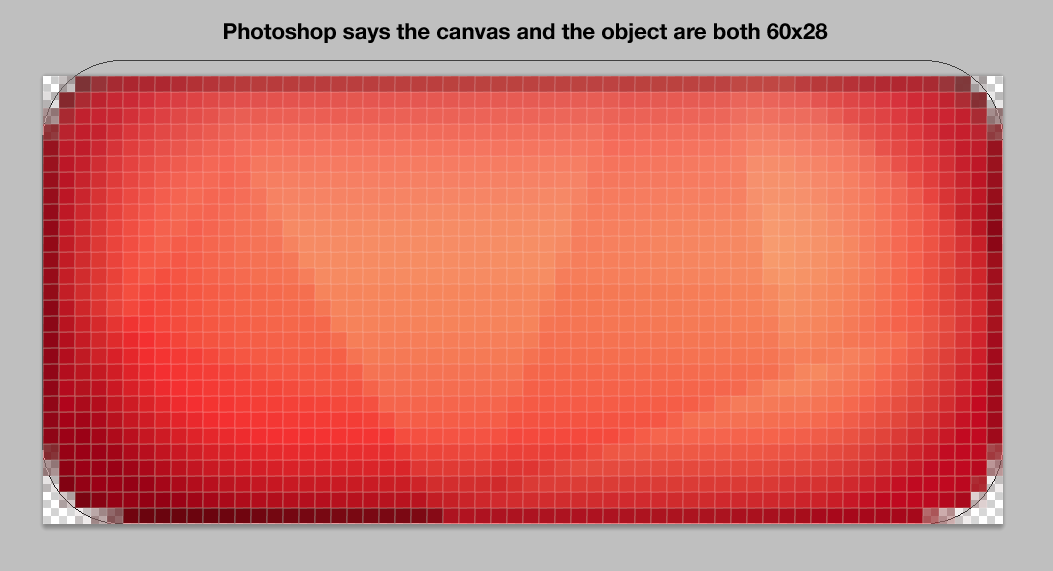Click the path outline's straight top edge above canvas
This screenshot has width=1053, height=571.
point(524,60)
